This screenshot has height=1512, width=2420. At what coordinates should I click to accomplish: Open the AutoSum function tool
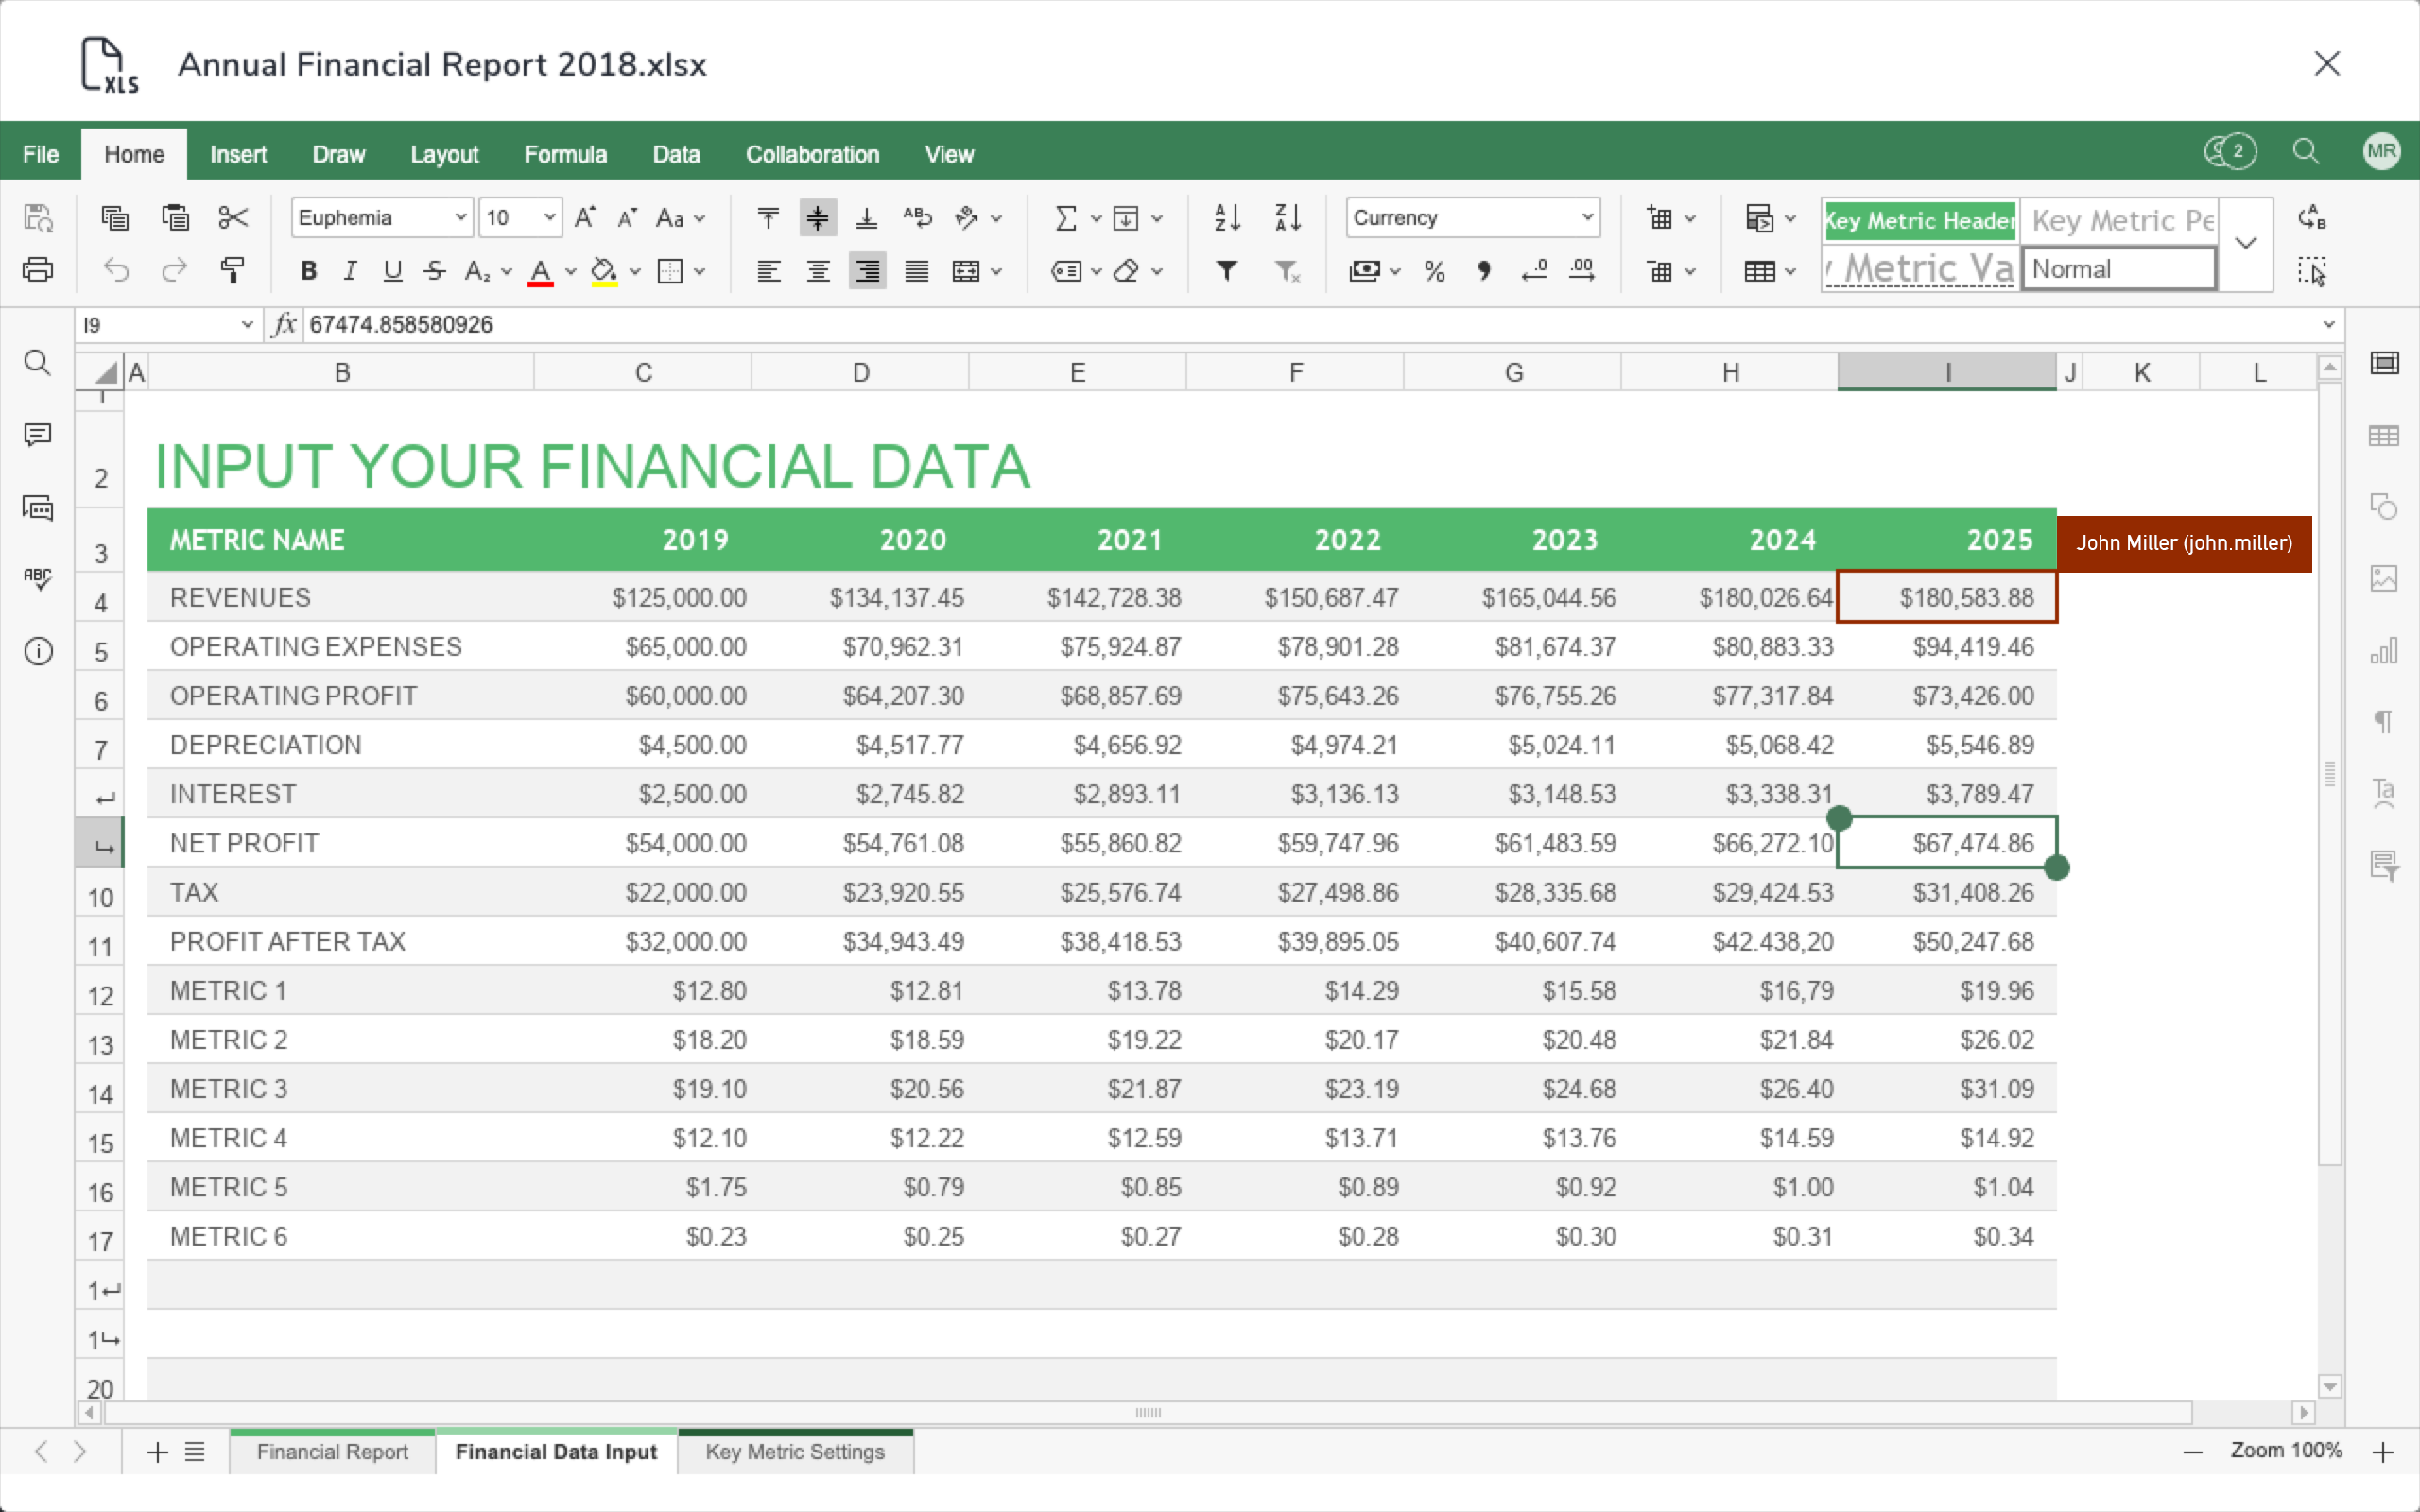[1065, 217]
